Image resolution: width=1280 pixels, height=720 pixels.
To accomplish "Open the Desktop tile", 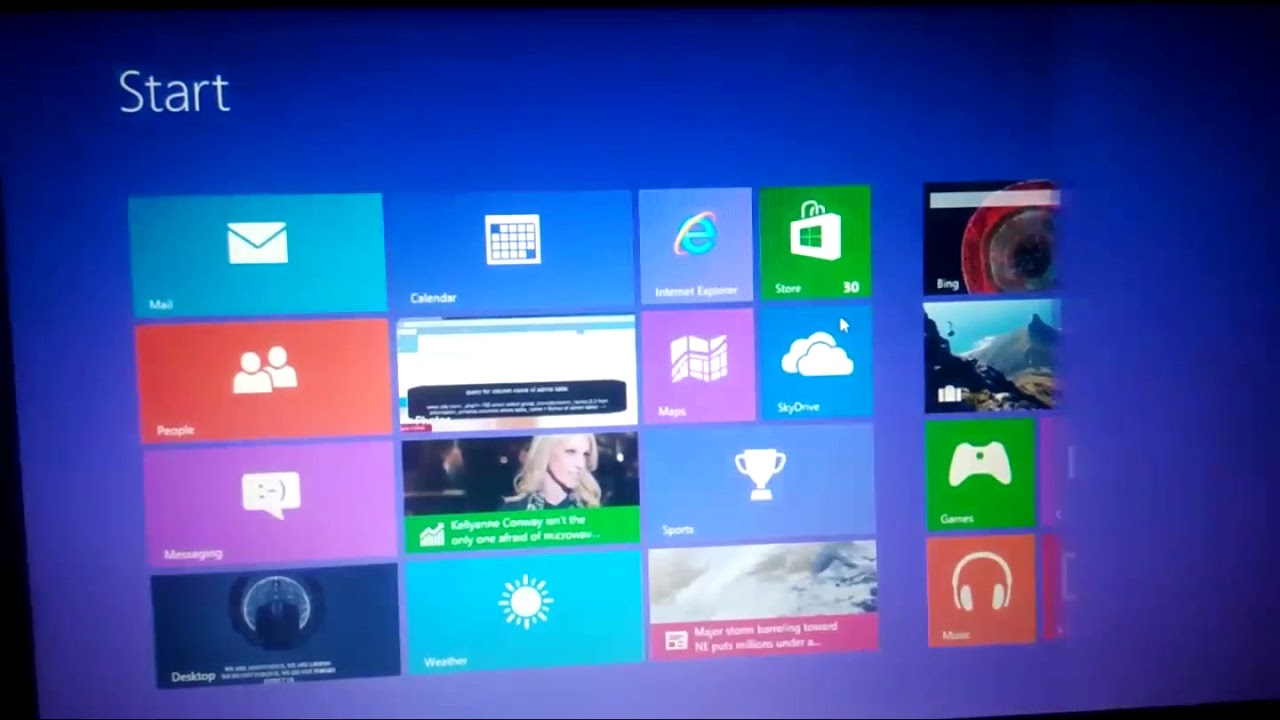I will click(275, 626).
